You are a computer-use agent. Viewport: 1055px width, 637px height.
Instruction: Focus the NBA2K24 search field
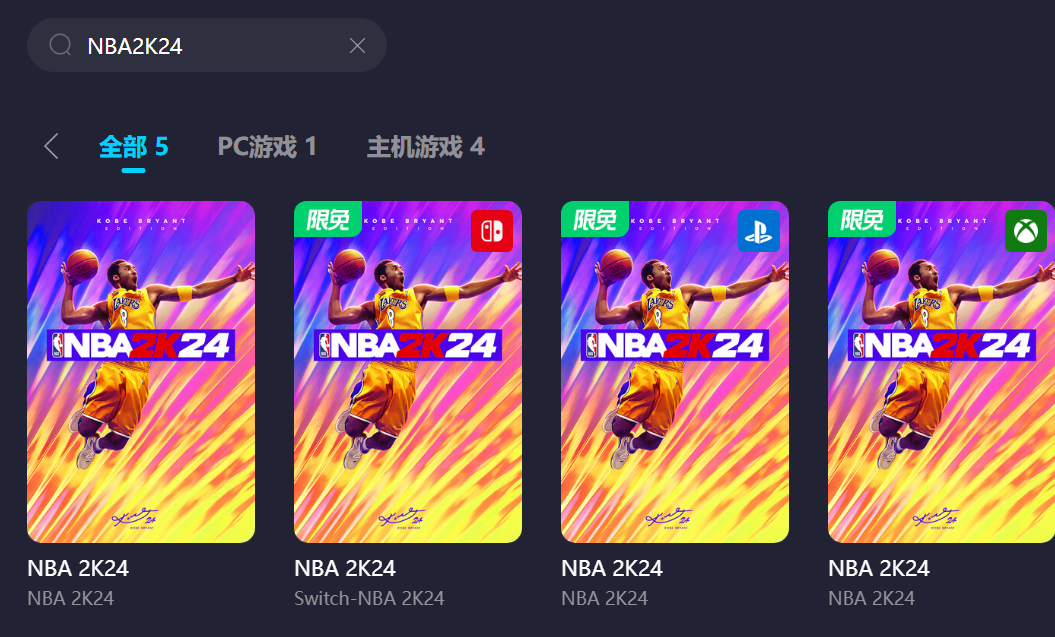[207, 45]
